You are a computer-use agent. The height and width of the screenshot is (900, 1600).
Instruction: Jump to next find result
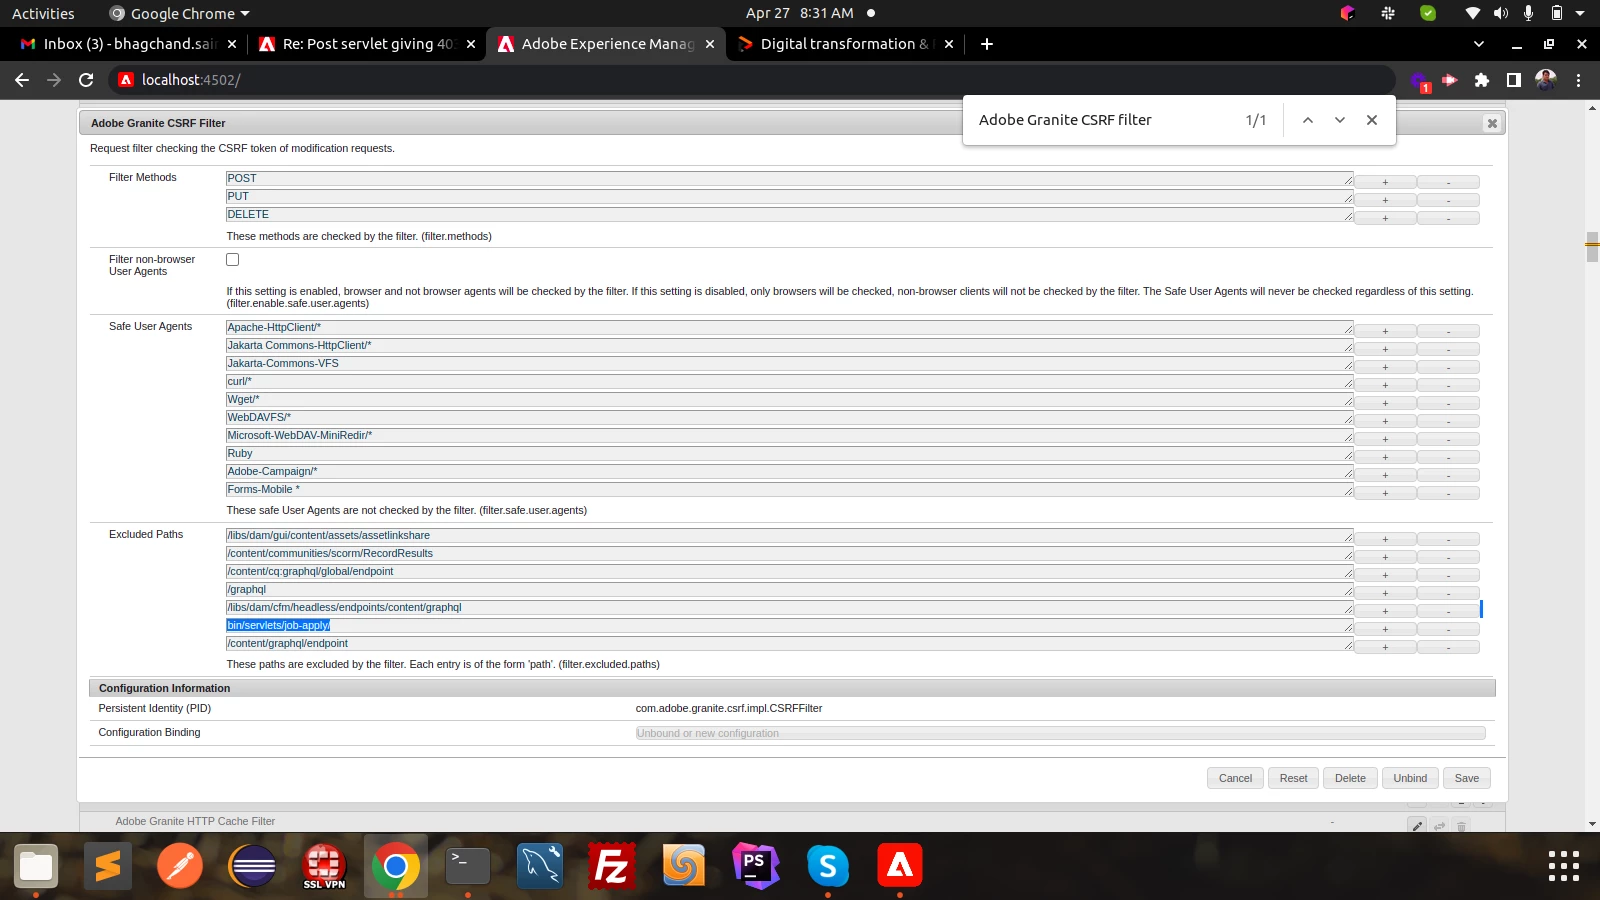[x=1340, y=120]
